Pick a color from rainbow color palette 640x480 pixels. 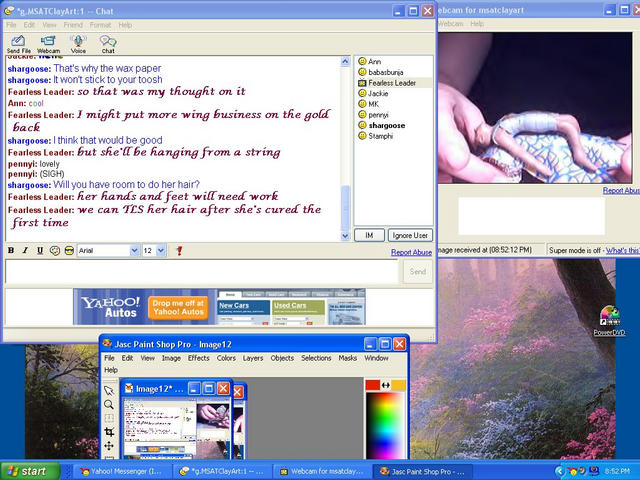tap(384, 426)
